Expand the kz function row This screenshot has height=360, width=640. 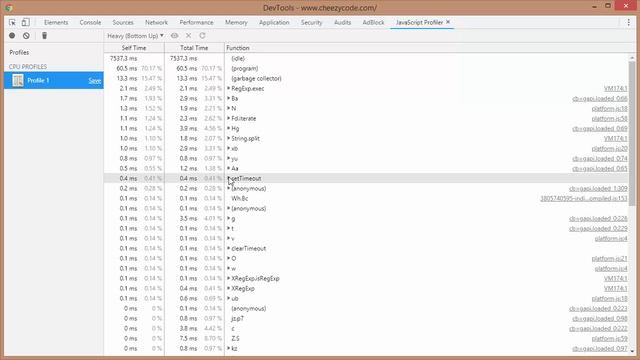point(229,348)
